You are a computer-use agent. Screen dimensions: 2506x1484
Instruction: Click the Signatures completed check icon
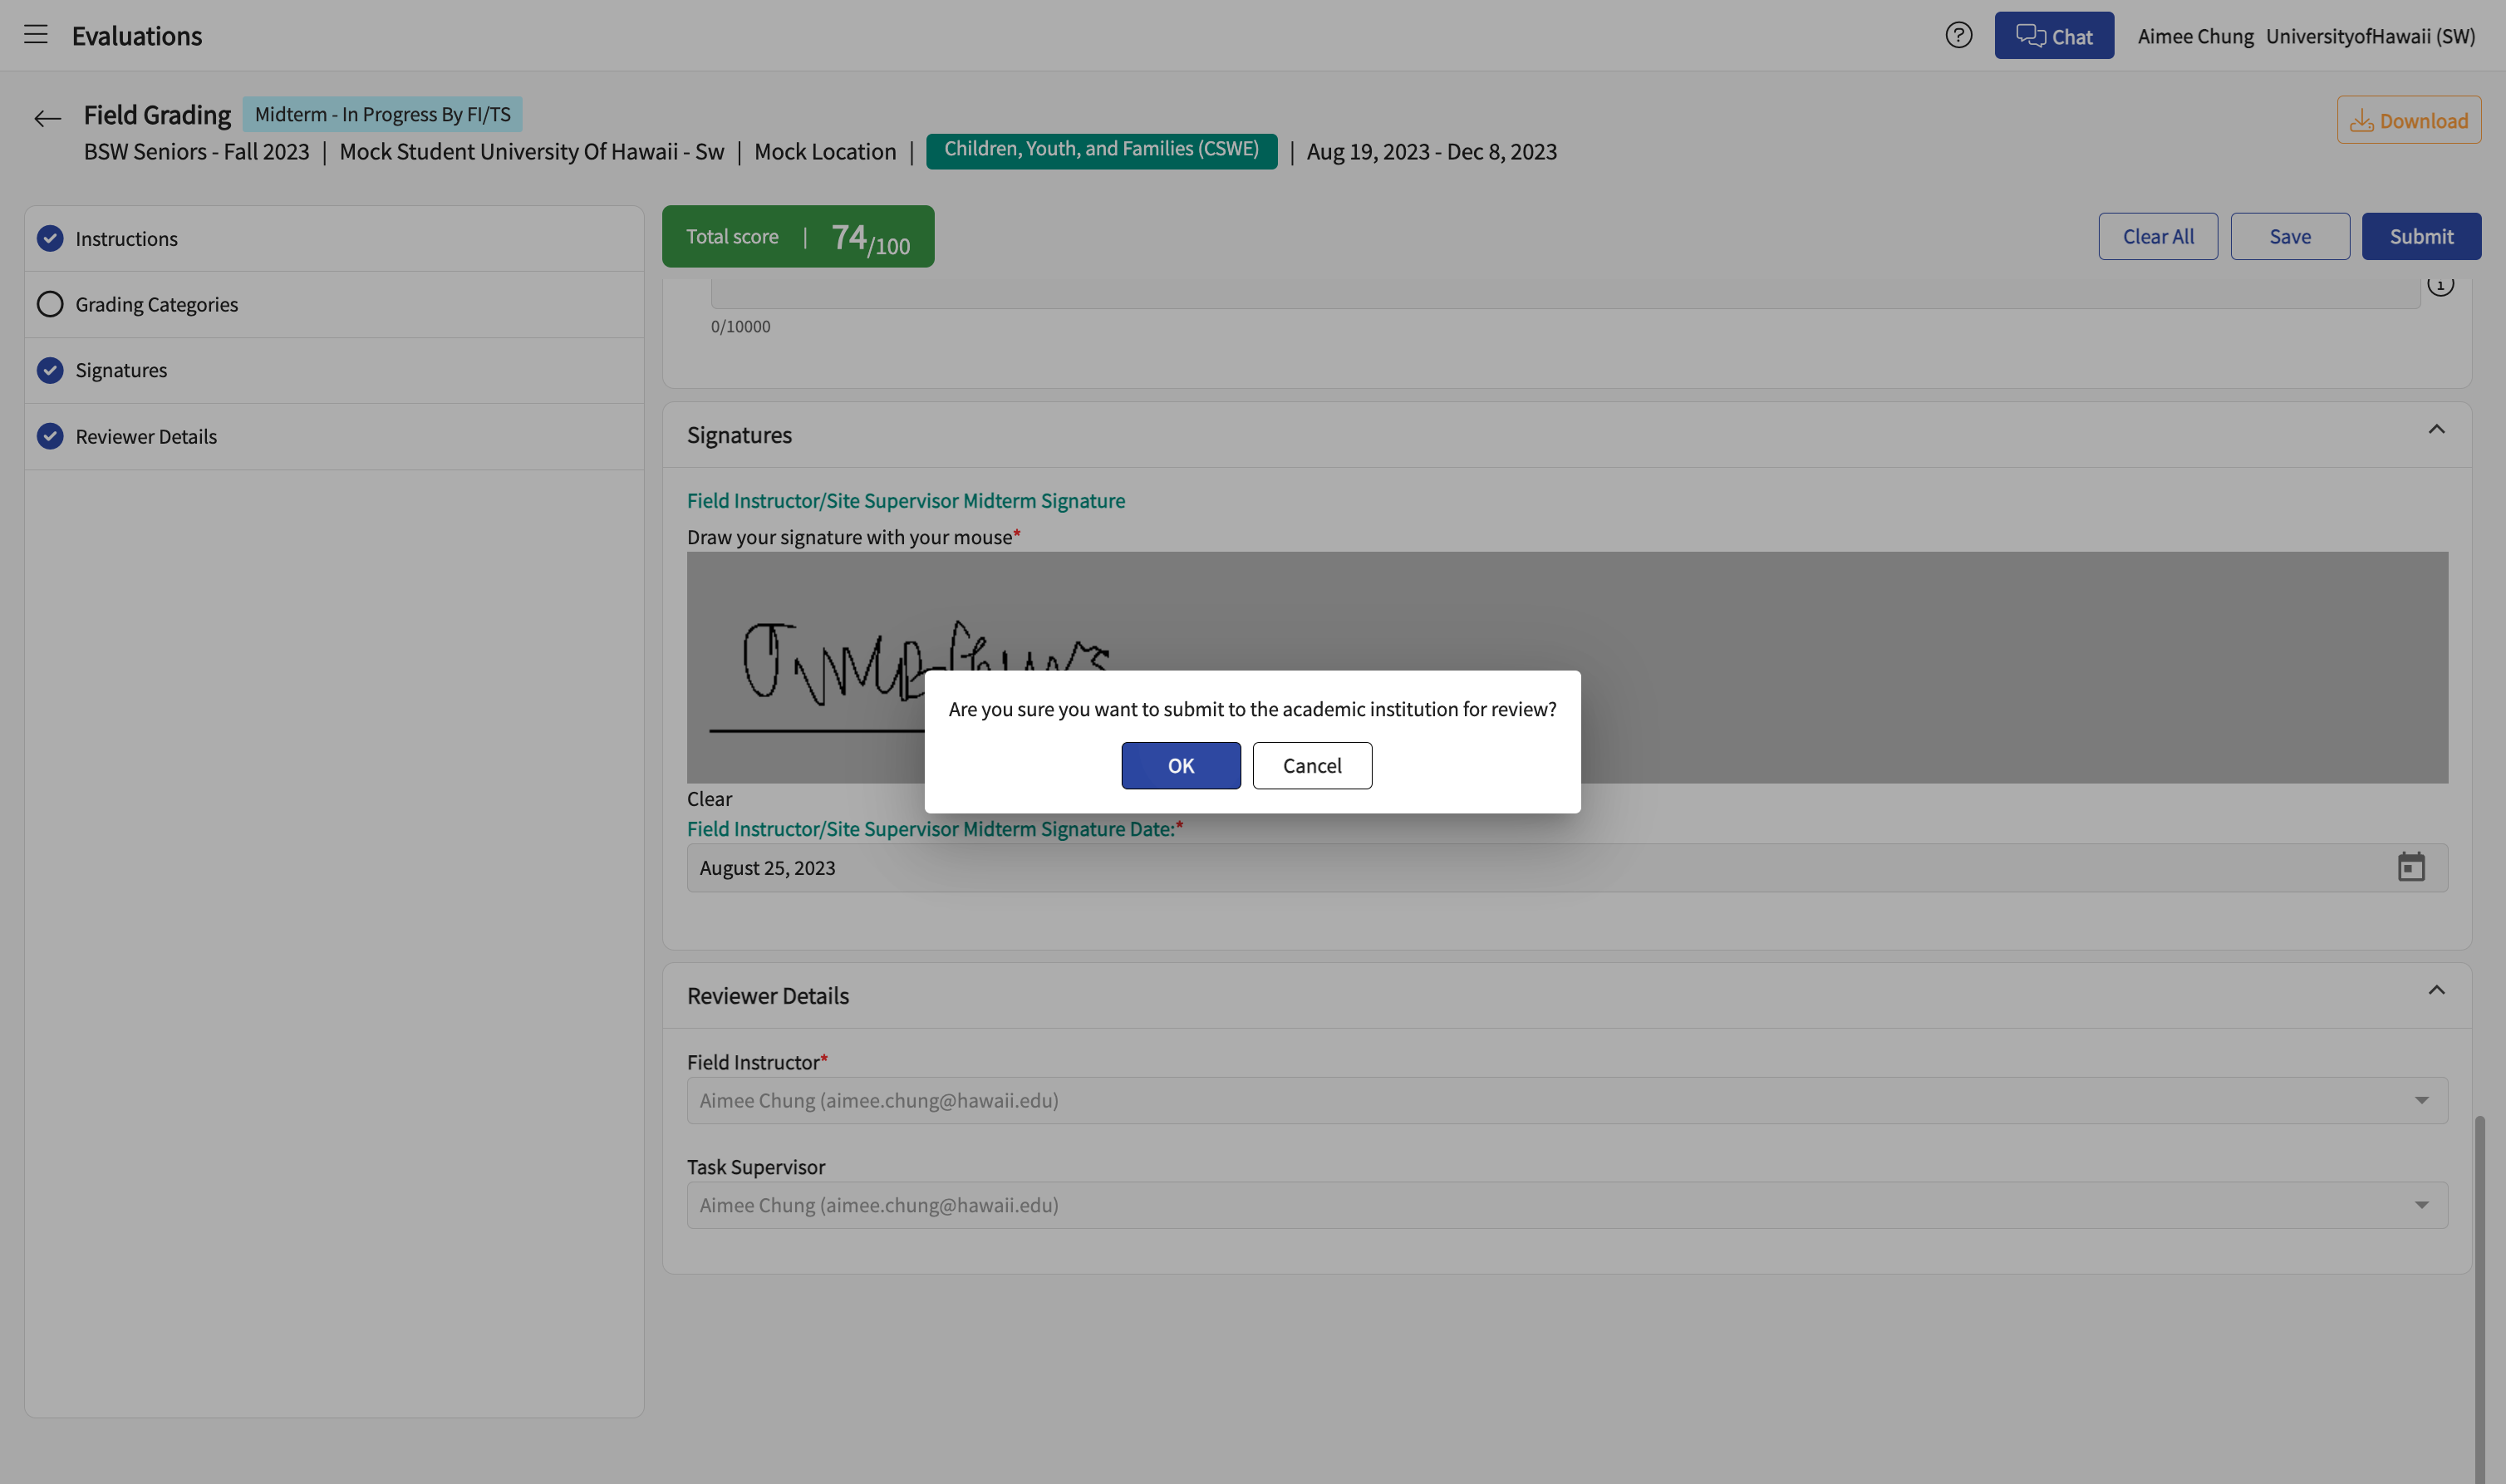[x=50, y=370]
